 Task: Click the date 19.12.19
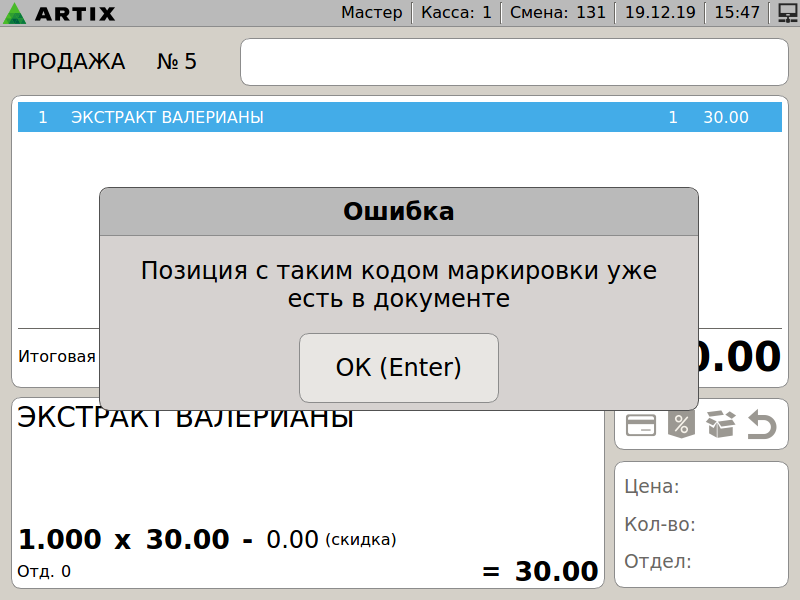[x=660, y=12]
